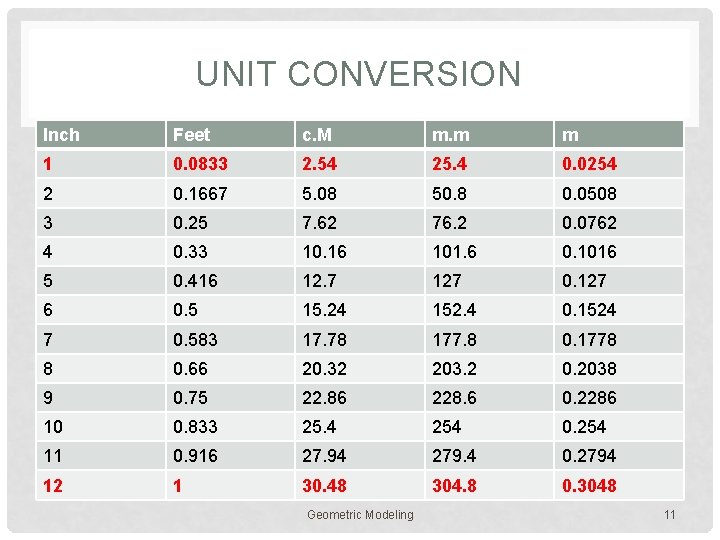Click the 0.0762 value cell
Screen dimensions: 720x540
coord(589,222)
